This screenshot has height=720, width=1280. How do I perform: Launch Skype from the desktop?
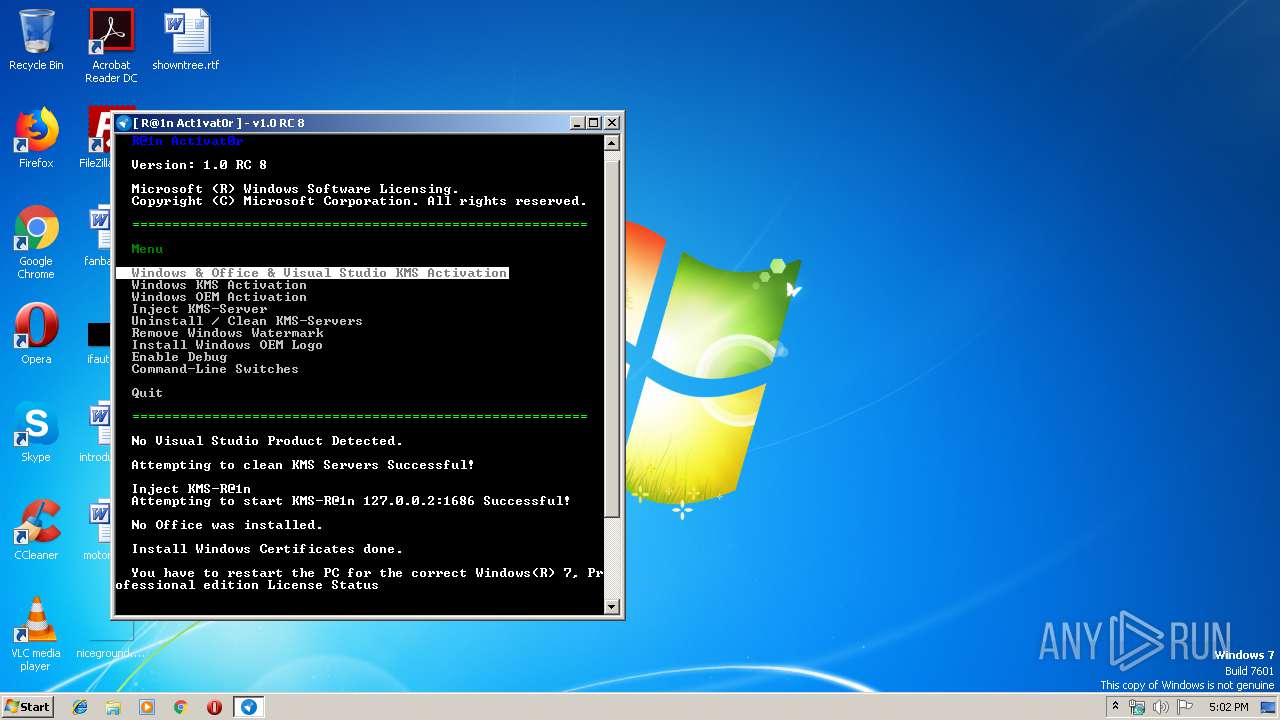click(36, 432)
